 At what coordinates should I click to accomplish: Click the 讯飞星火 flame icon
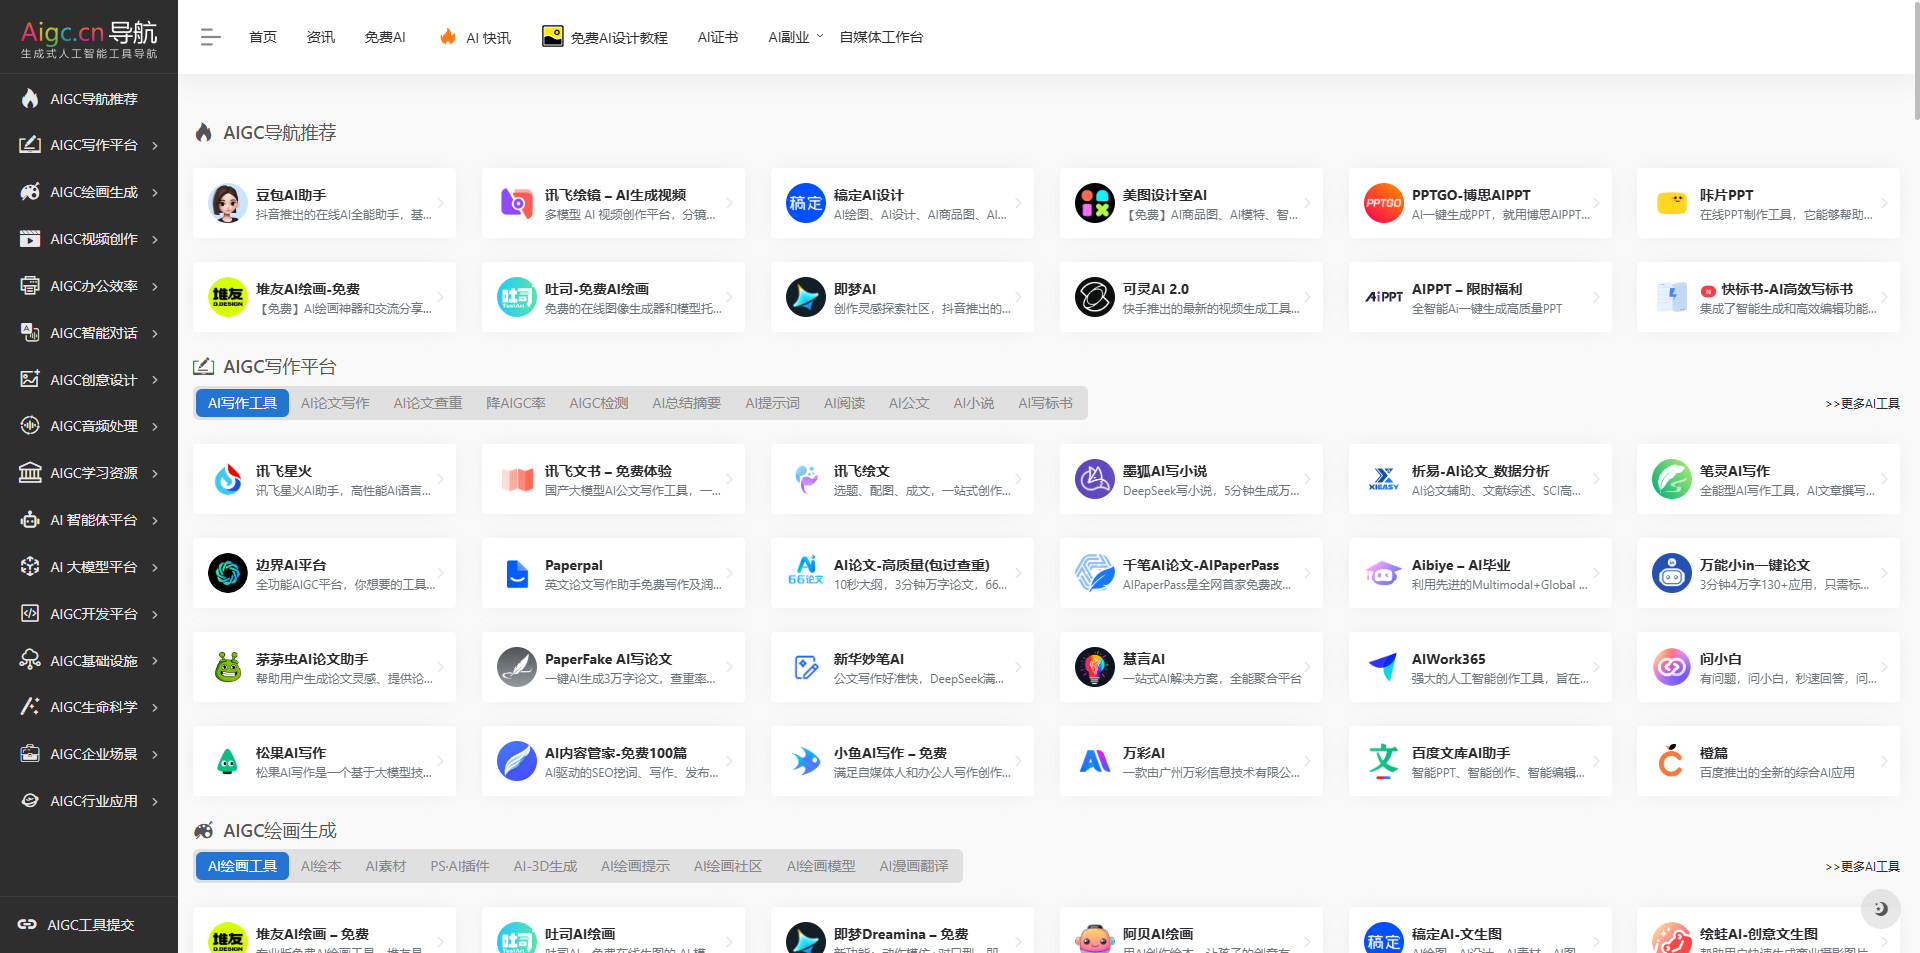(228, 479)
